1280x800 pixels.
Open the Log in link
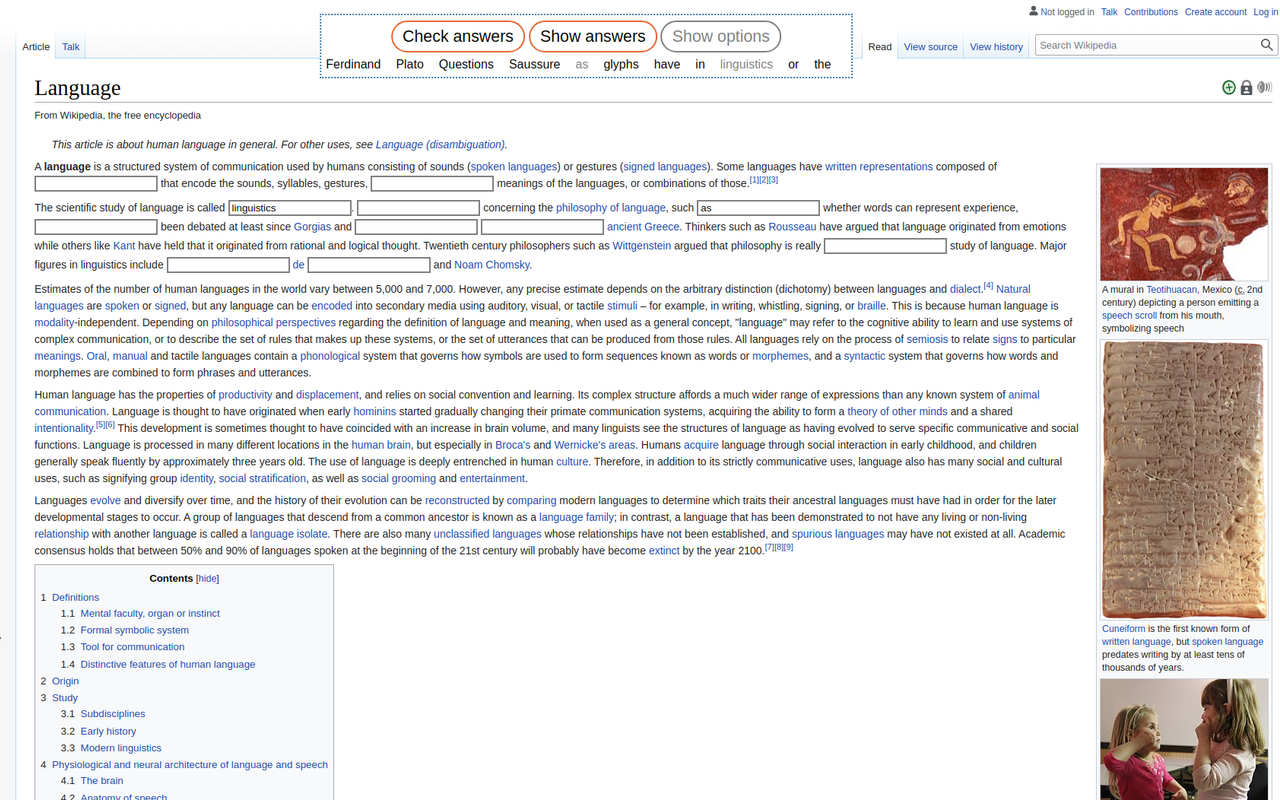point(1265,11)
